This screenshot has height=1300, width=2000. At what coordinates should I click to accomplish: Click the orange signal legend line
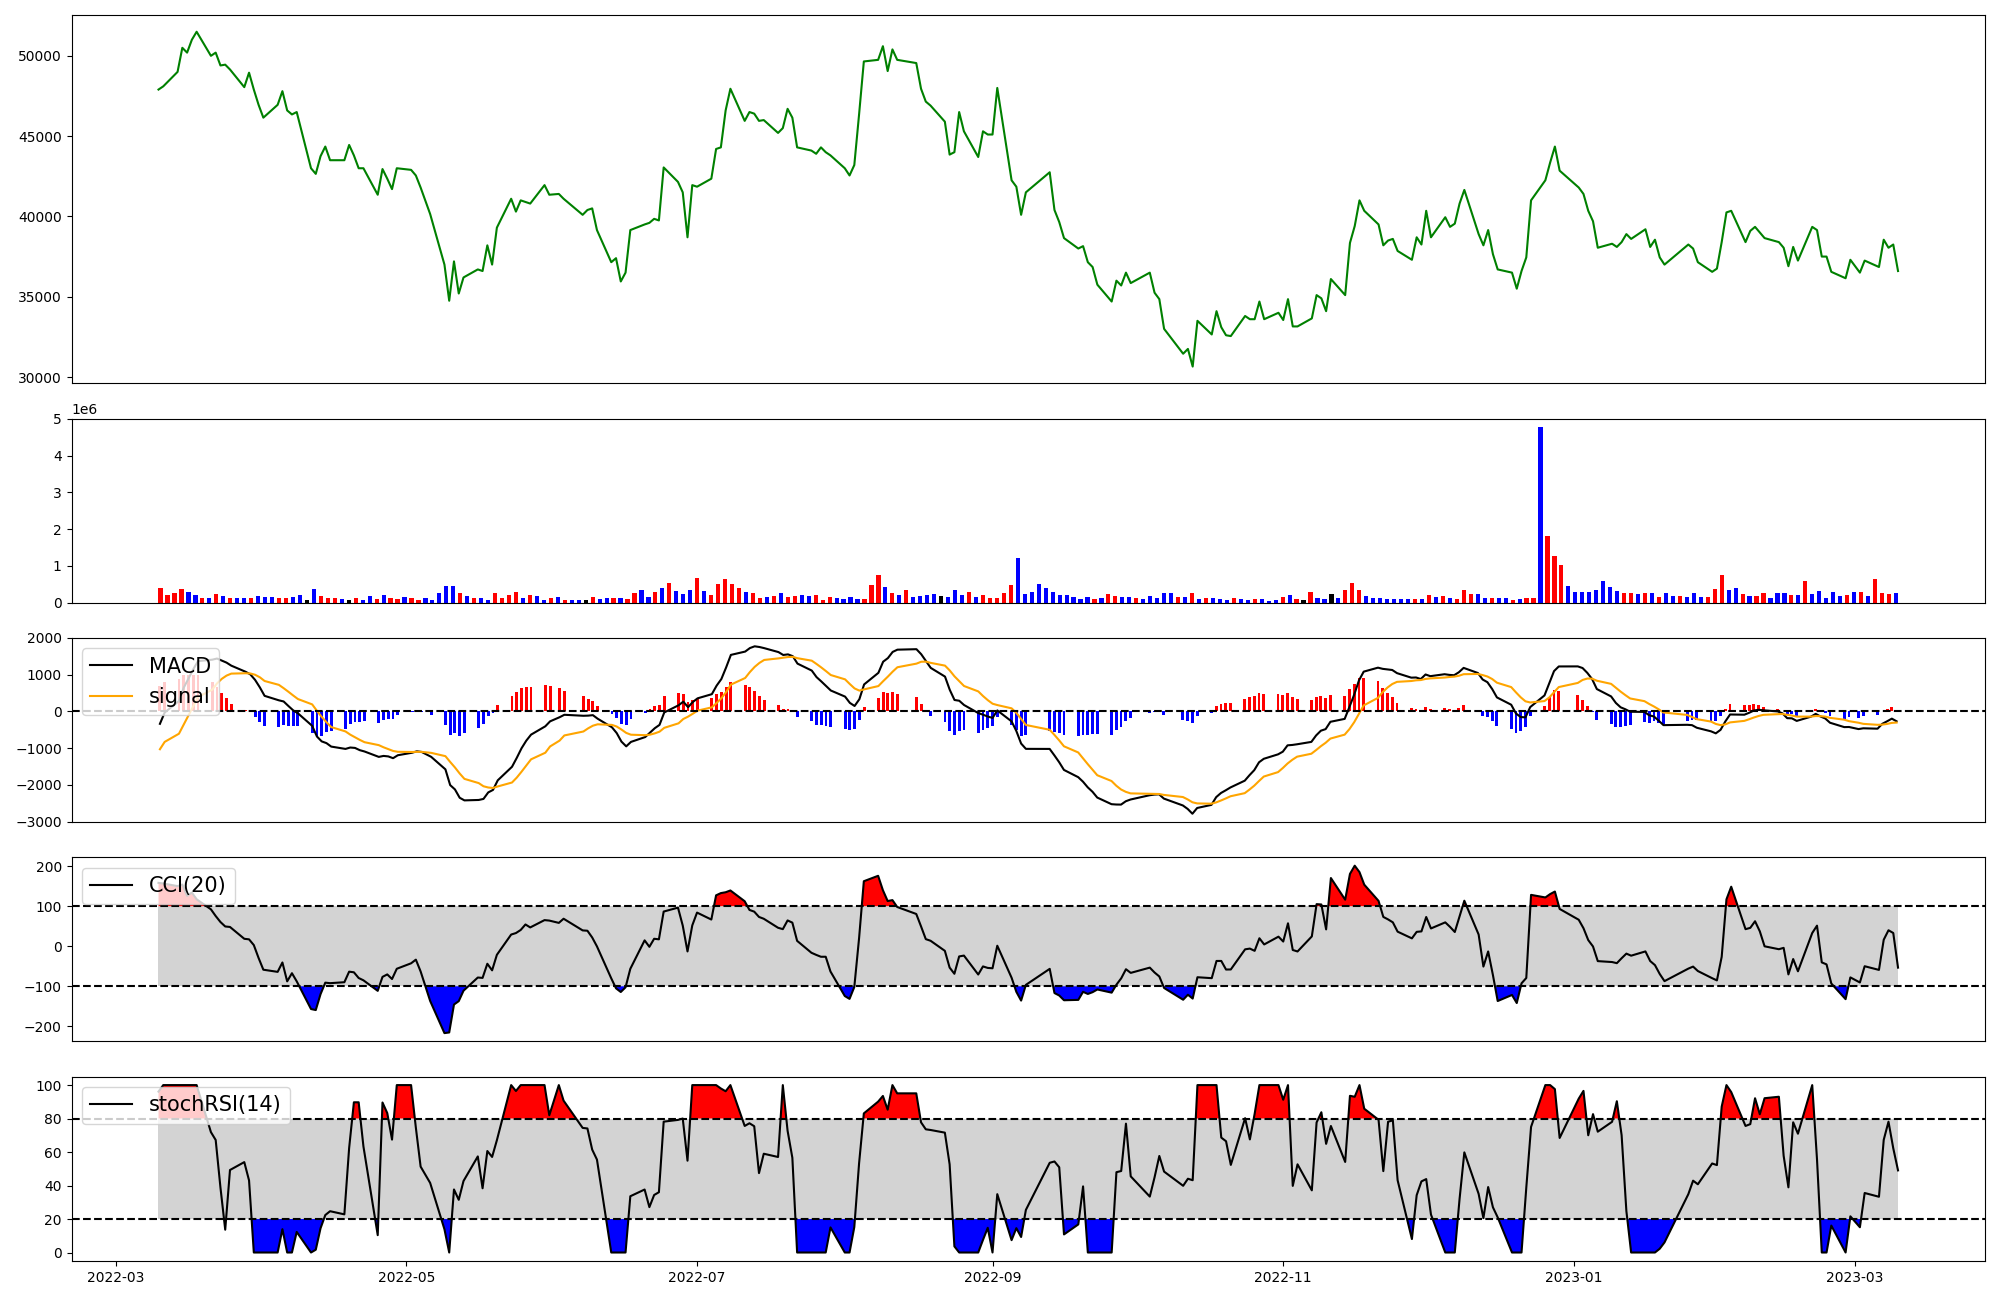113,696
